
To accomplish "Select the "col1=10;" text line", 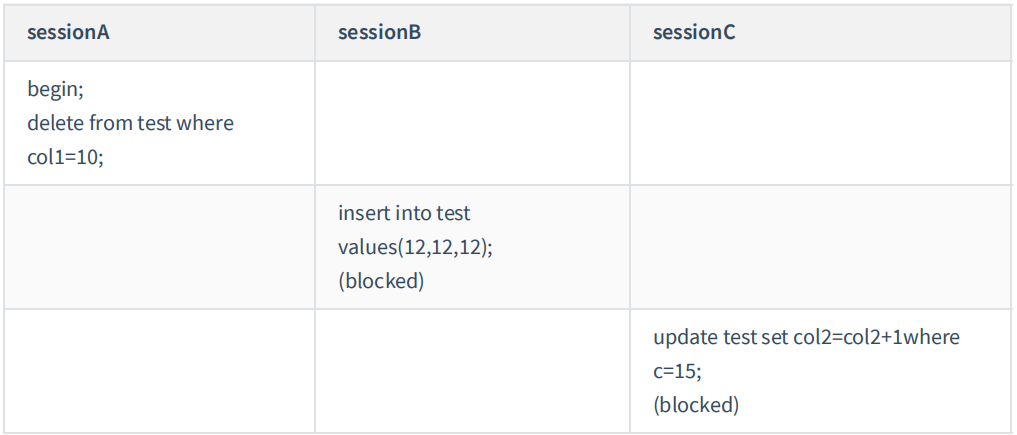I will tap(65, 156).
